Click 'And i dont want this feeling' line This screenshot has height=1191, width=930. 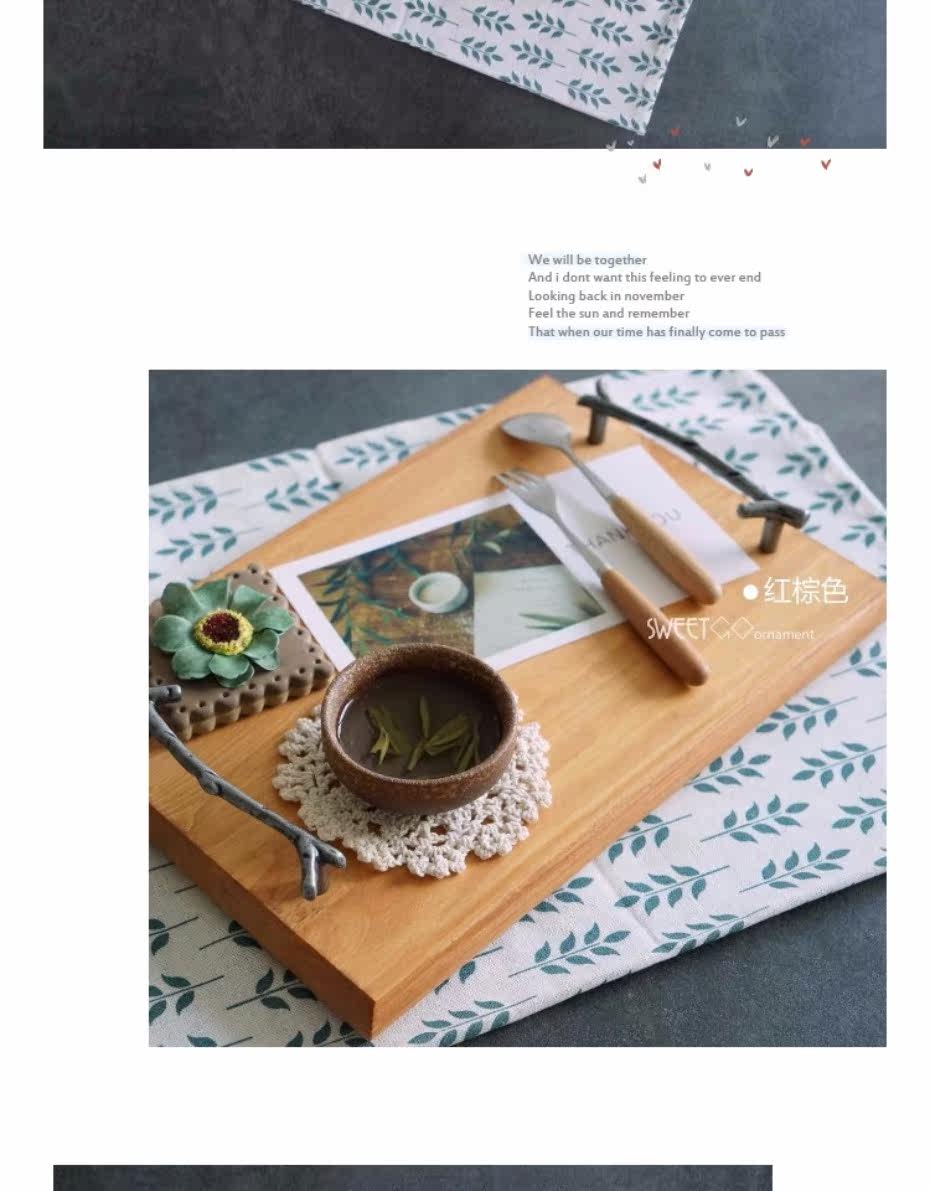point(644,277)
